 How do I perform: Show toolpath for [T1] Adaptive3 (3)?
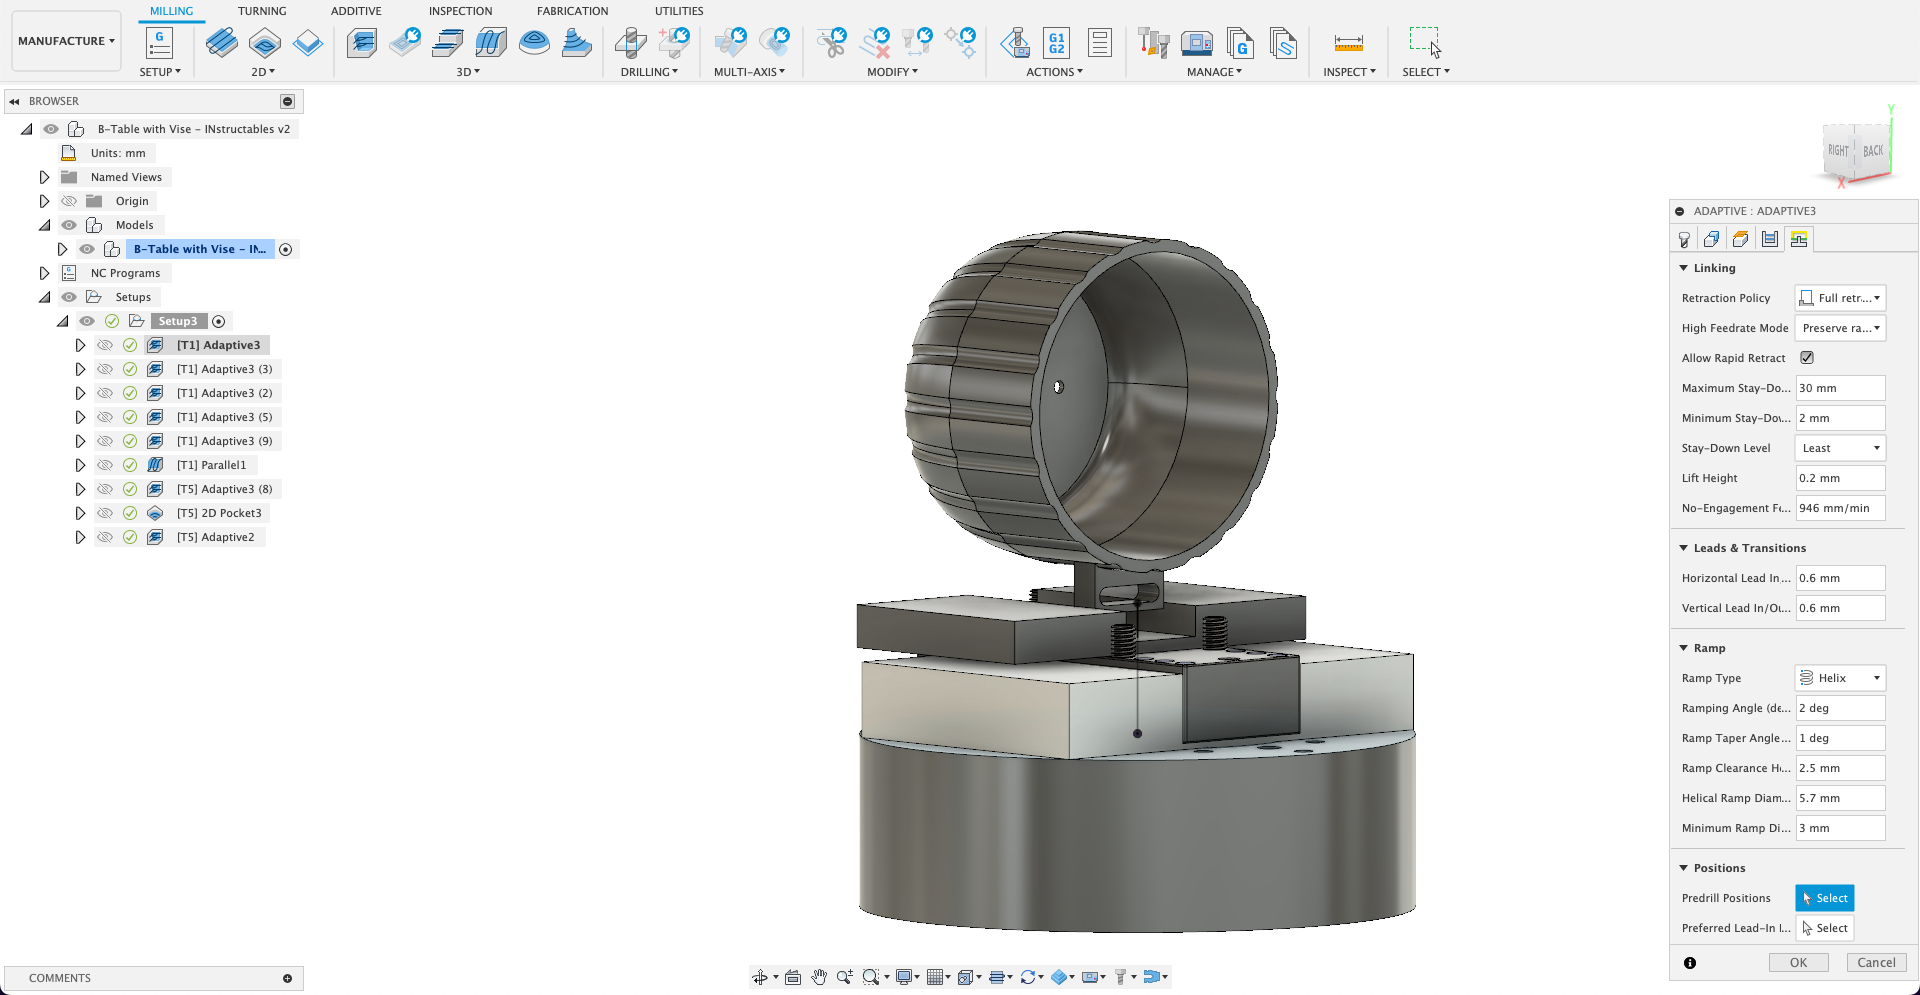coord(105,369)
